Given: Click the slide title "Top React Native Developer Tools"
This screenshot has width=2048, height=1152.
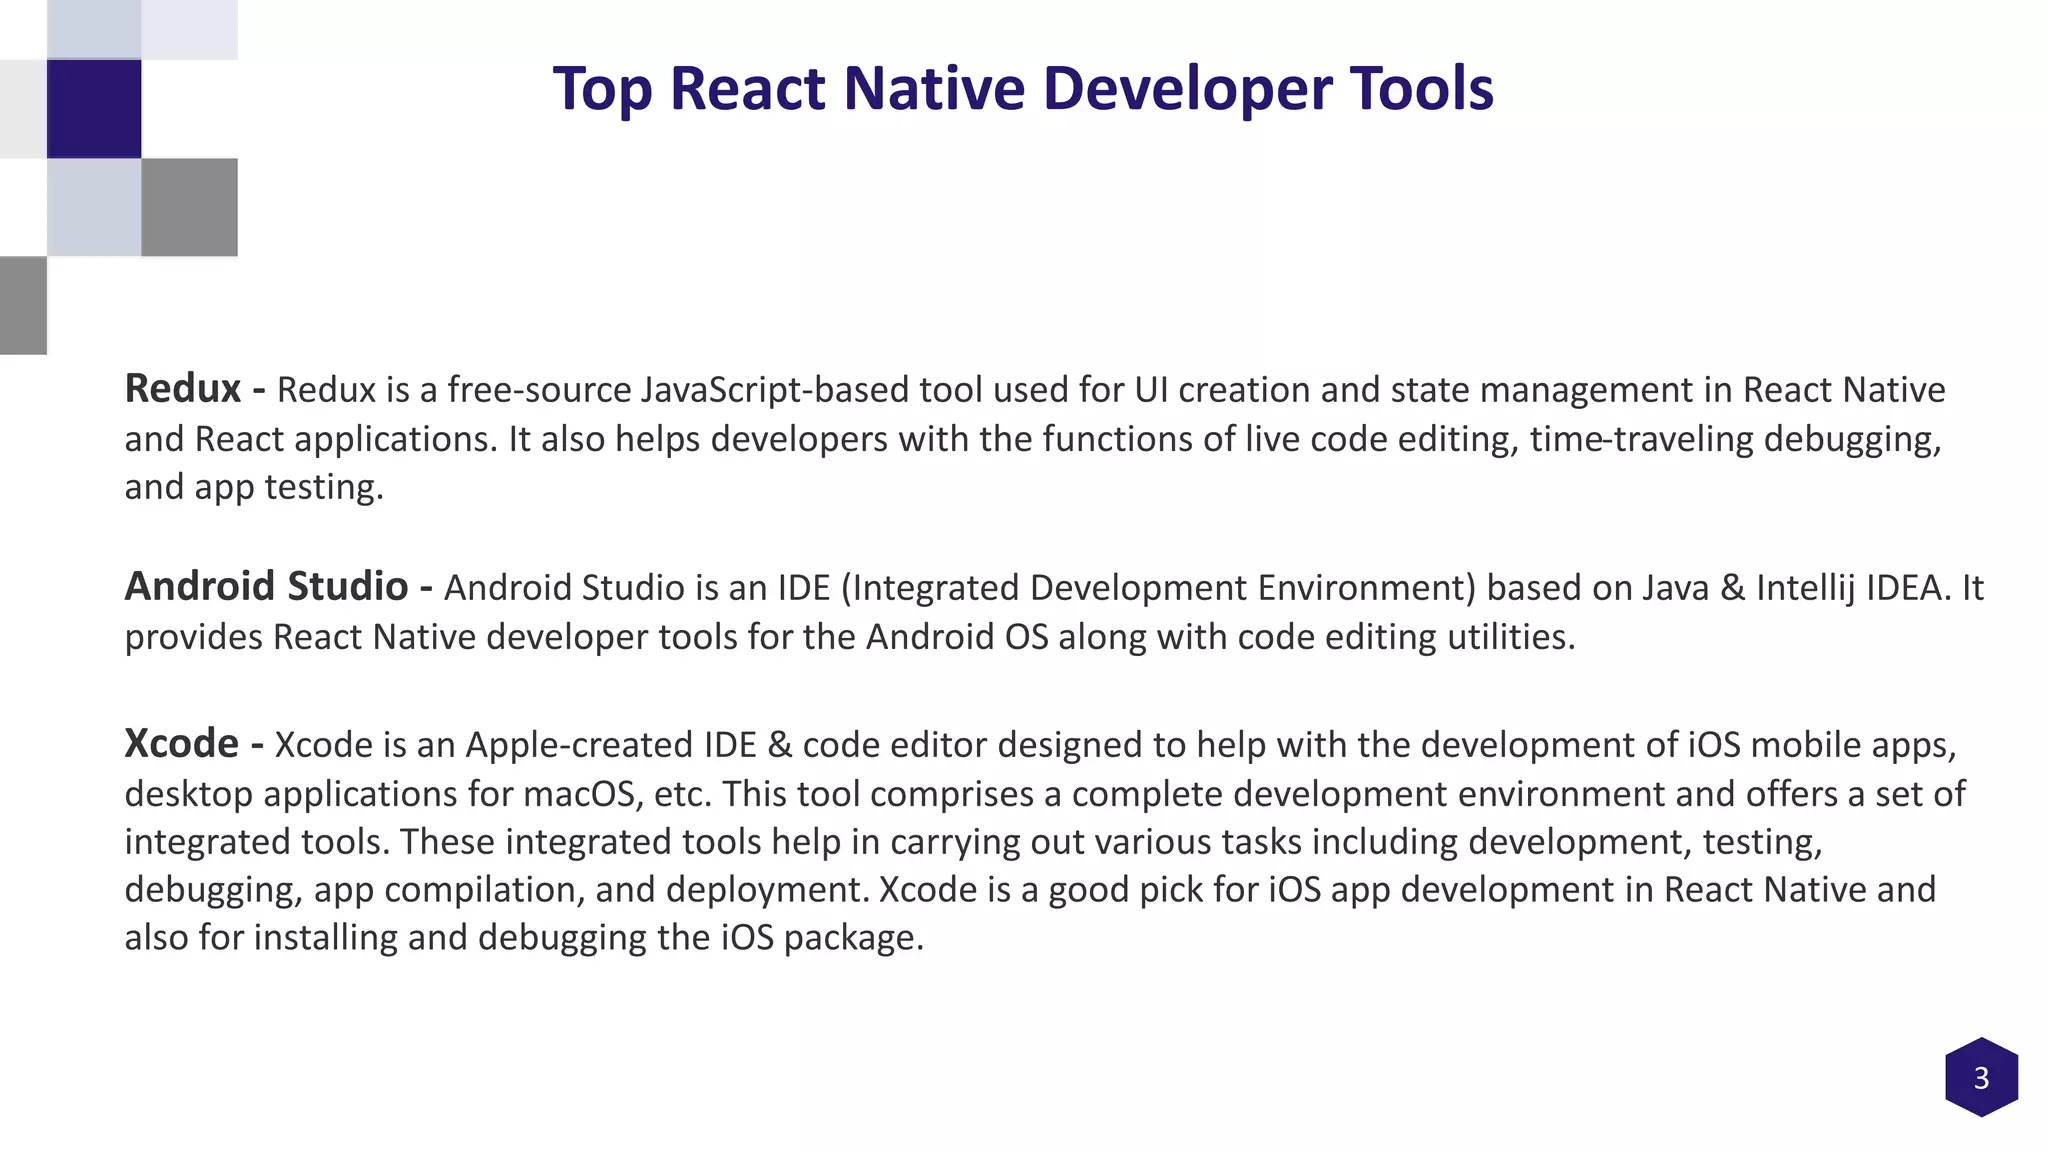Looking at the screenshot, I should 1023,88.
